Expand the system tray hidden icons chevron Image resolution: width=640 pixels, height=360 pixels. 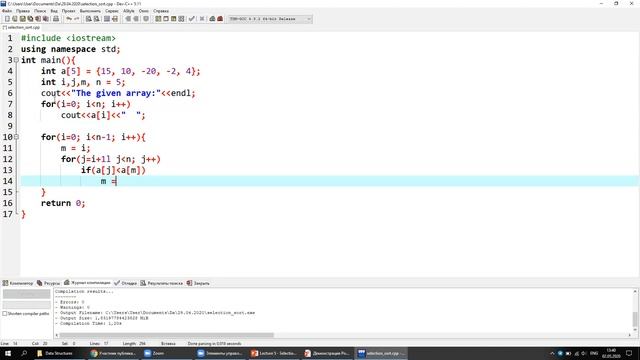point(552,353)
